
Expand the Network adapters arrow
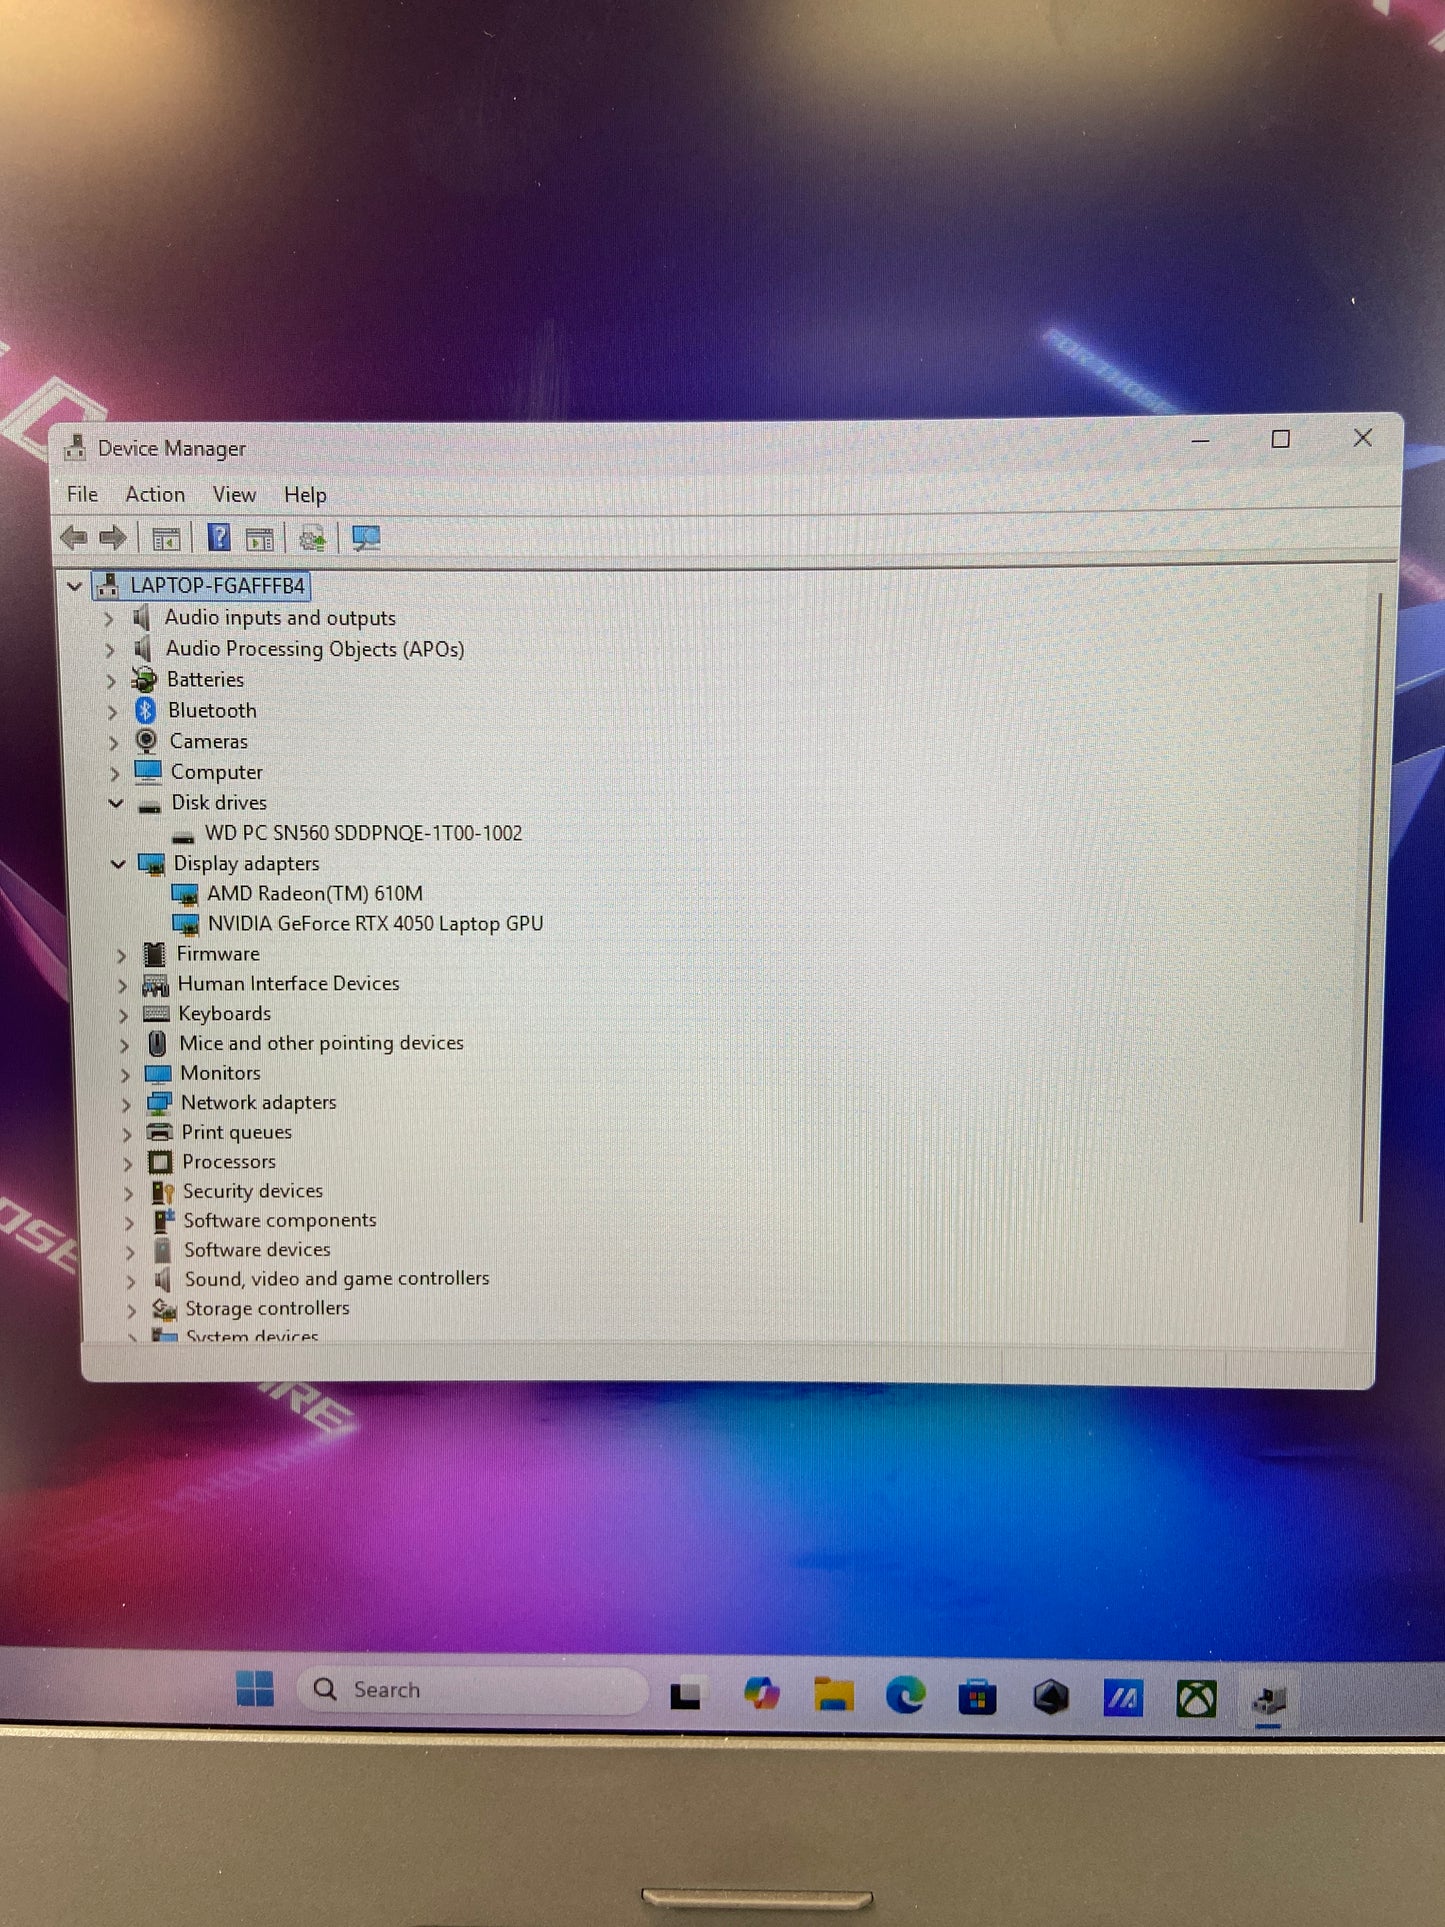tap(126, 1104)
